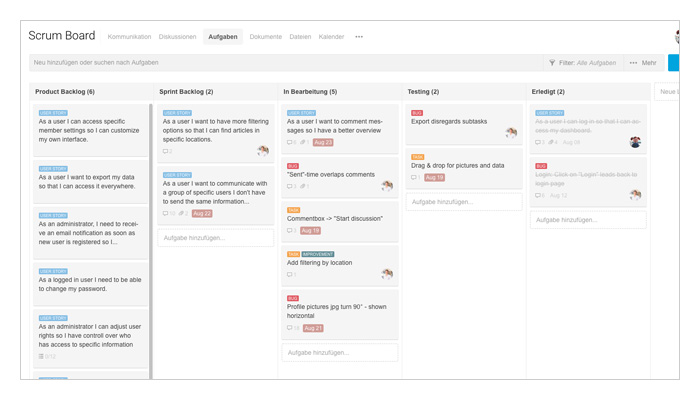Screen dimensions: 700x399
Task: Click the task search and add field
Action: [x=286, y=62]
